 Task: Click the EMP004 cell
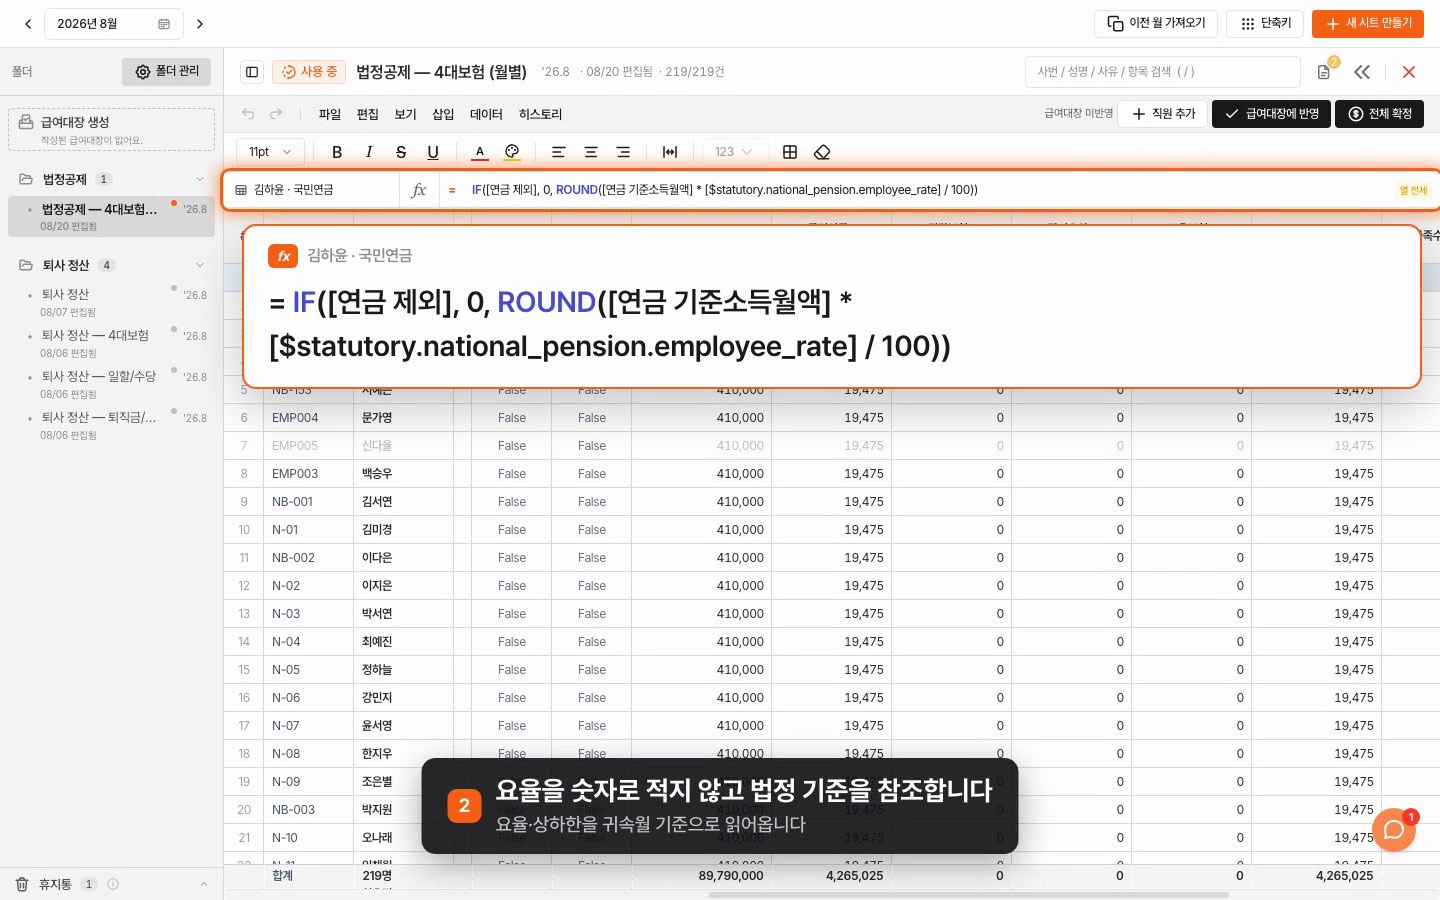pyautogui.click(x=308, y=418)
